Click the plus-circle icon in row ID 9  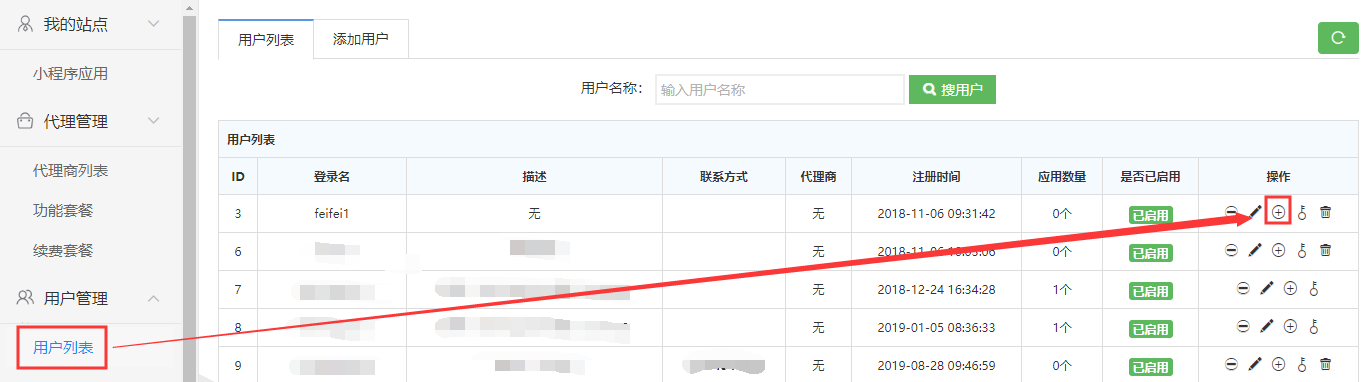1278,365
